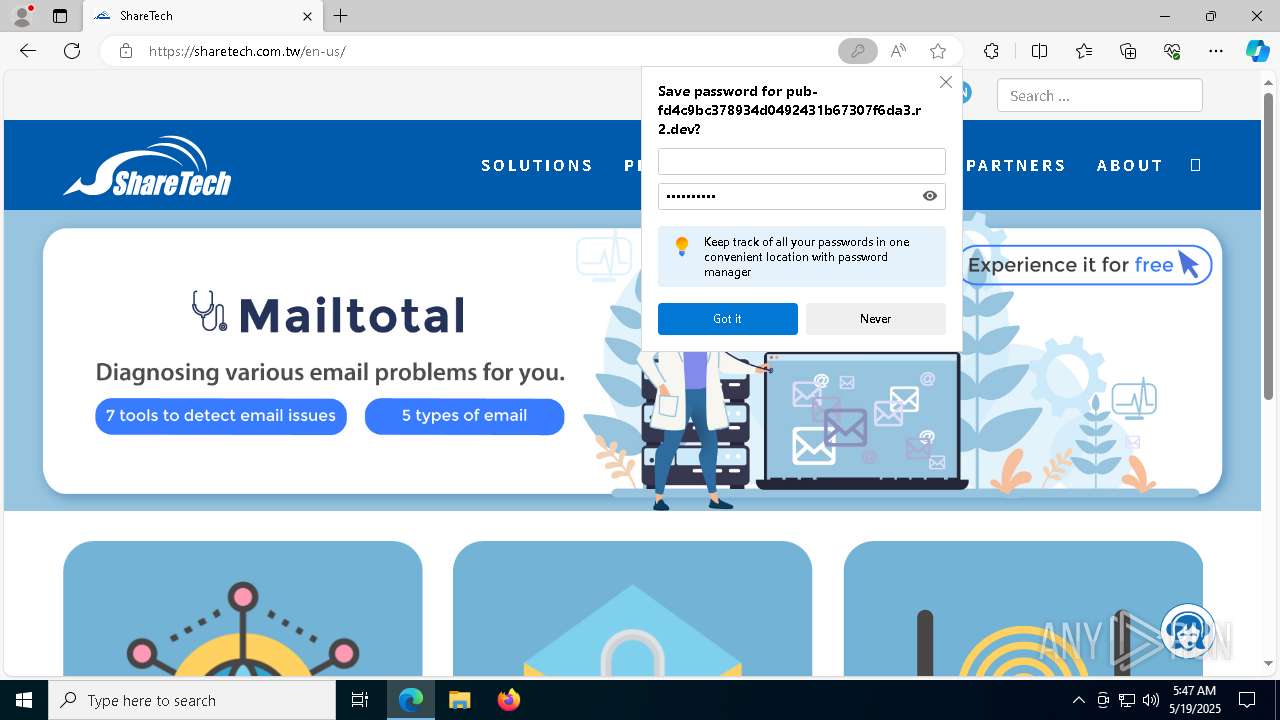Launch the Copilot sidebar icon
Viewport: 1280px width, 720px height.
(1257, 51)
